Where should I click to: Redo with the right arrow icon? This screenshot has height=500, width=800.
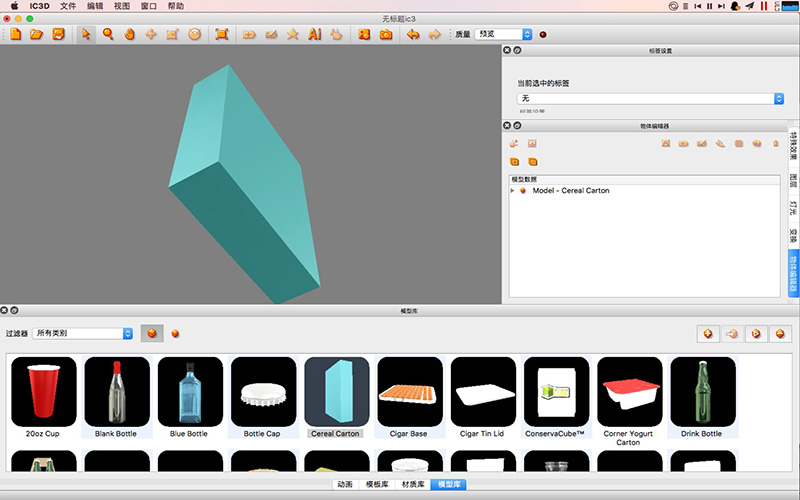click(434, 35)
